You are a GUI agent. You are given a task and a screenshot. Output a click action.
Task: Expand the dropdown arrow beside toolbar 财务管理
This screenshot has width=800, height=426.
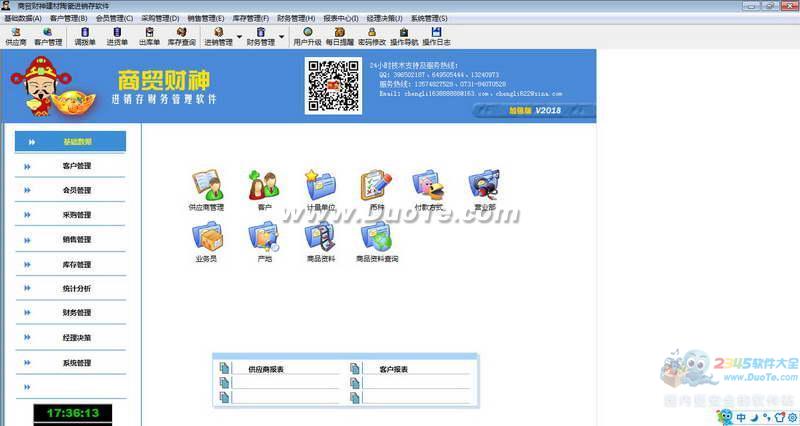pos(281,37)
